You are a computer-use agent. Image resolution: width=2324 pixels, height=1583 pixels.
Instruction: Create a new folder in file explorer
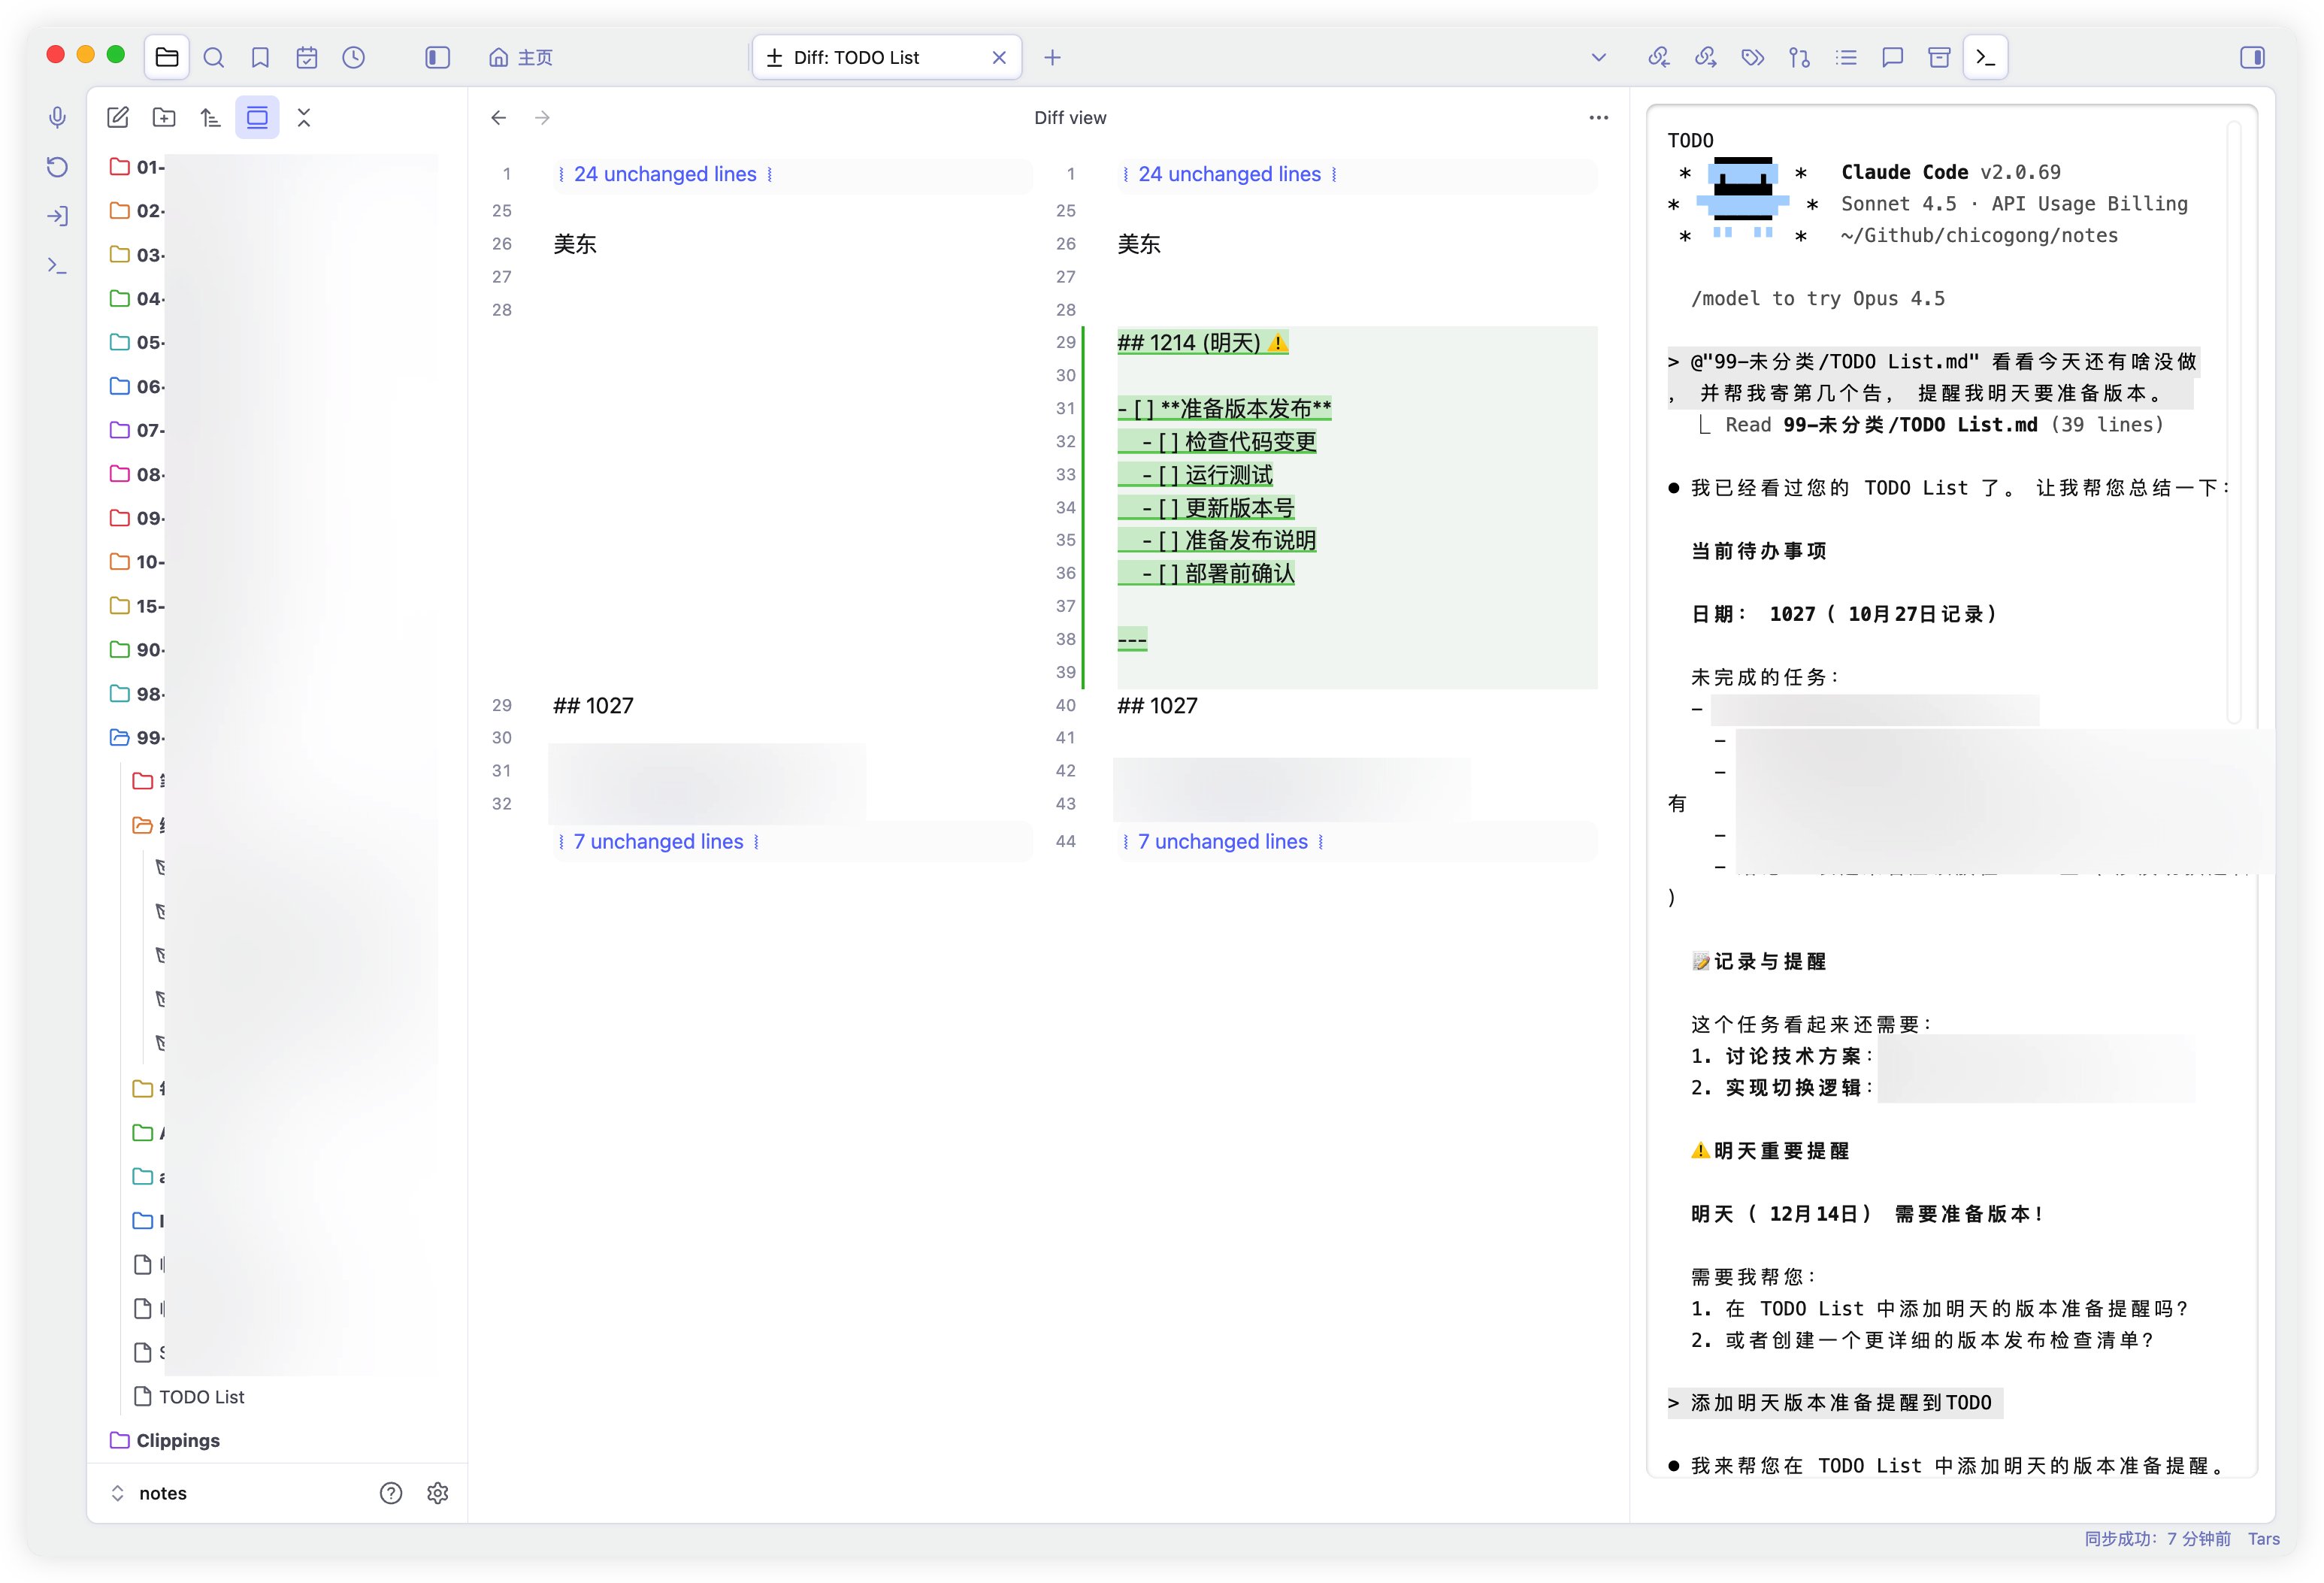tap(164, 118)
